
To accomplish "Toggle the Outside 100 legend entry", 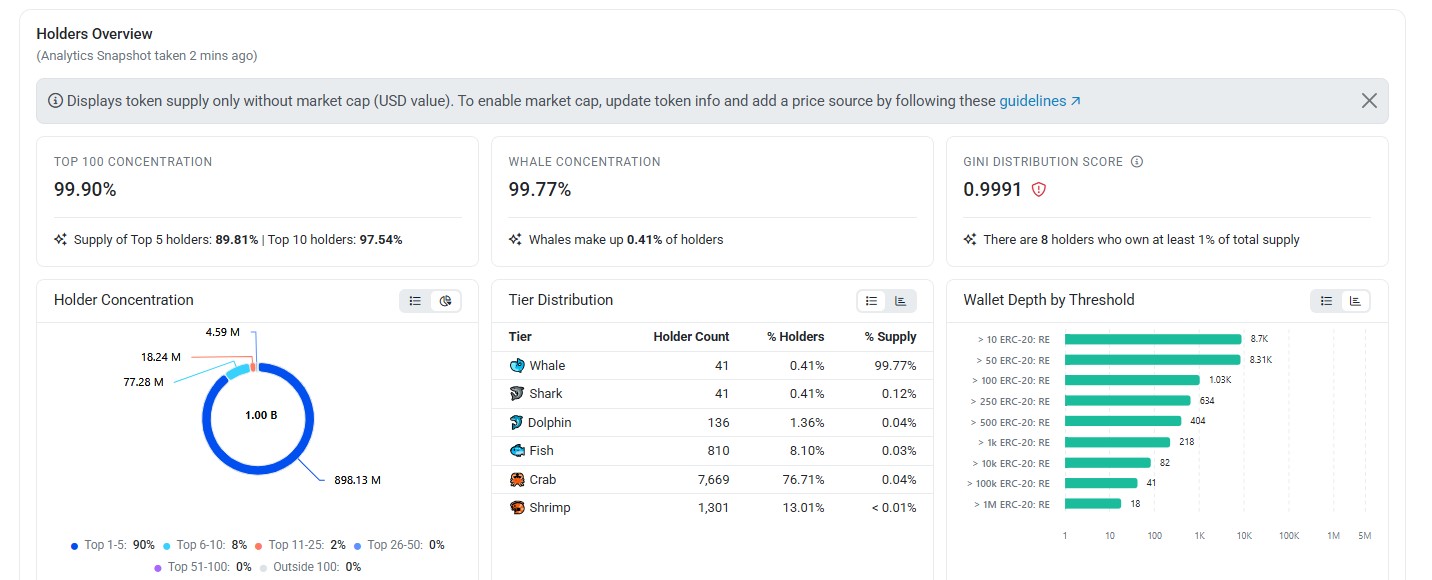I will [x=310, y=567].
